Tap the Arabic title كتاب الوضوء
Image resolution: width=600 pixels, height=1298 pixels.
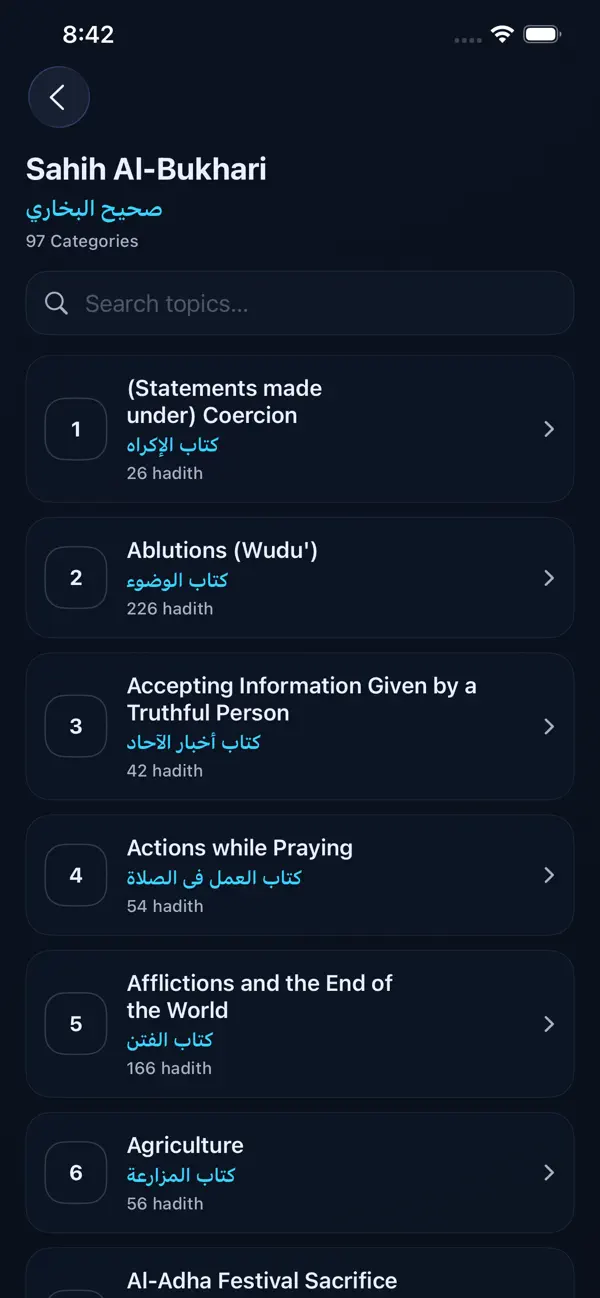pyautogui.click(x=177, y=579)
